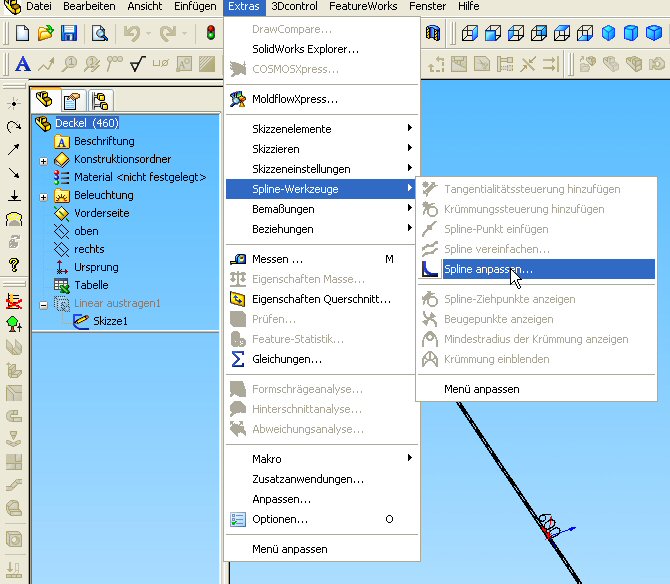Click the Redo arrow icon
The image size is (670, 584).
[168, 33]
